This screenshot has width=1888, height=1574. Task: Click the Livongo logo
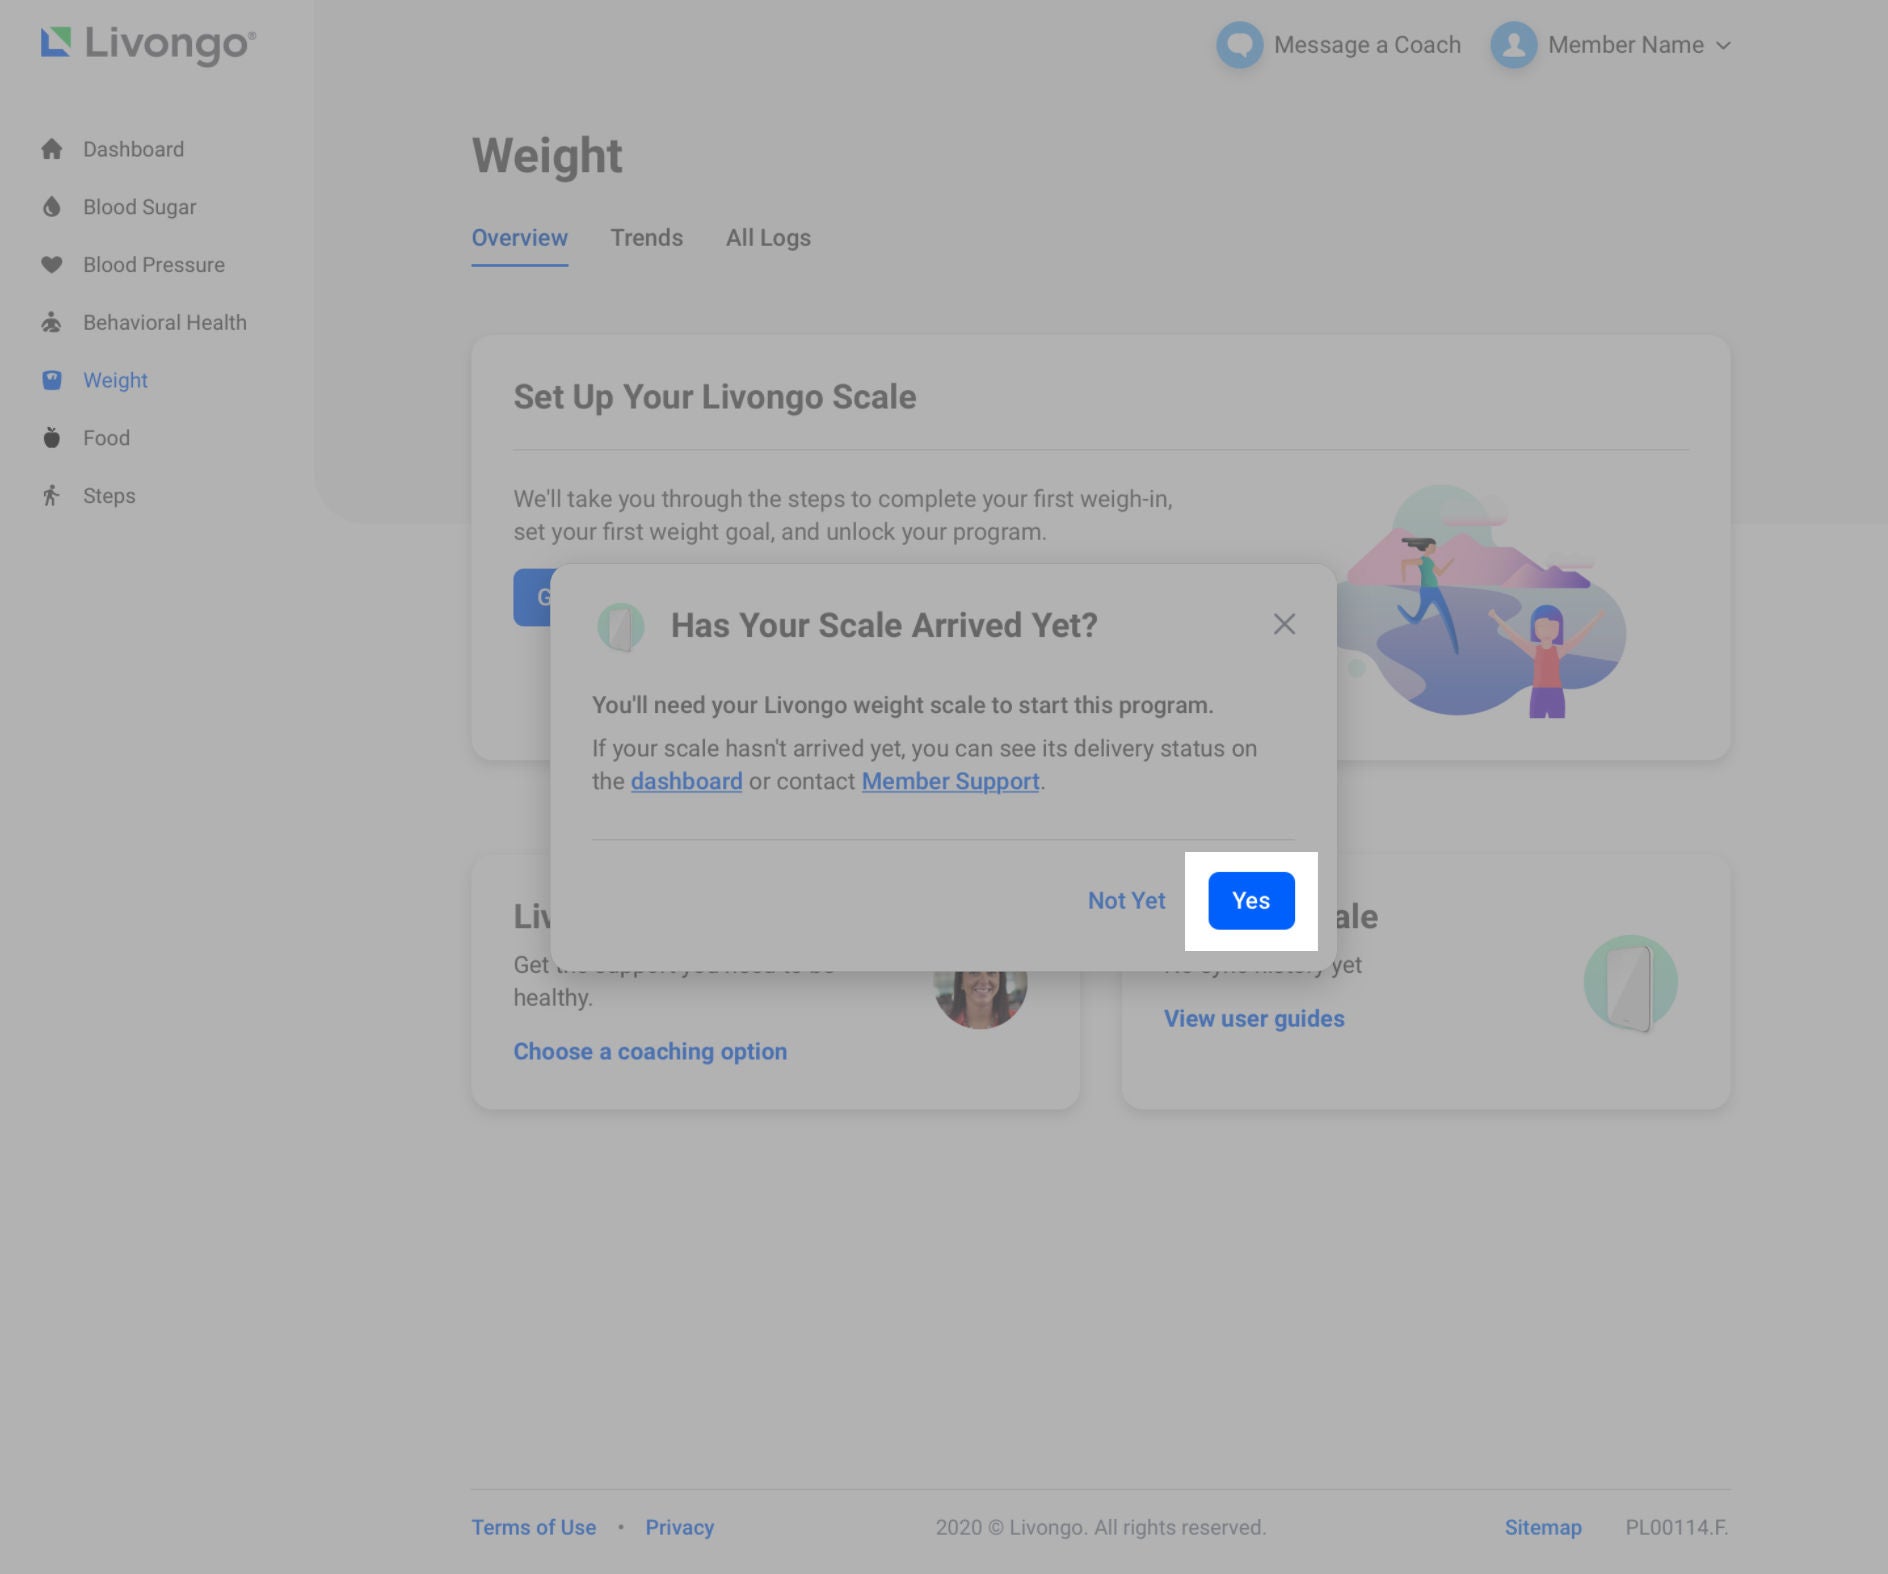pyautogui.click(x=148, y=44)
